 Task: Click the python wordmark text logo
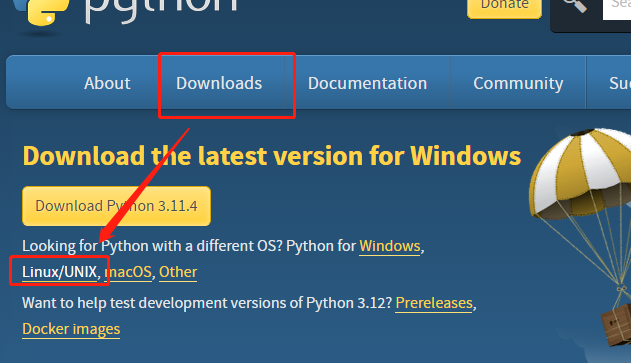click(x=161, y=10)
